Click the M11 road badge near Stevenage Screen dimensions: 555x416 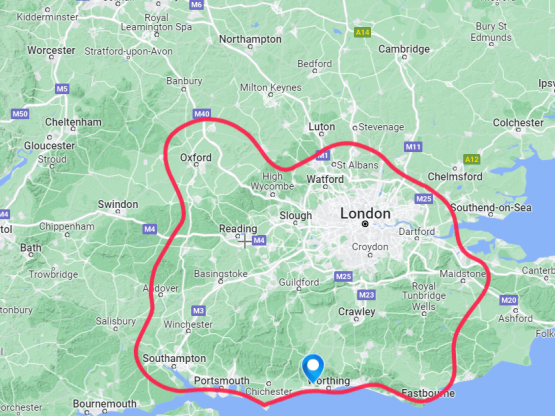point(413,147)
